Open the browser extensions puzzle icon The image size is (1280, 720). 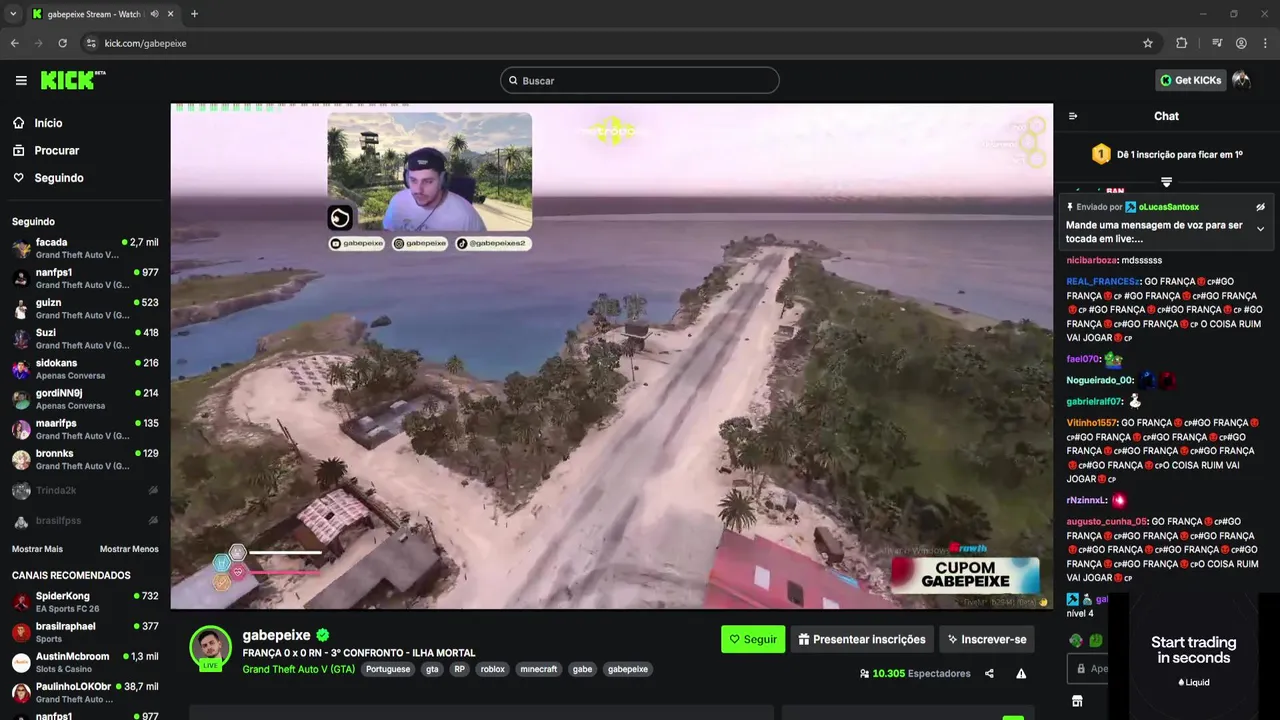point(1182,43)
